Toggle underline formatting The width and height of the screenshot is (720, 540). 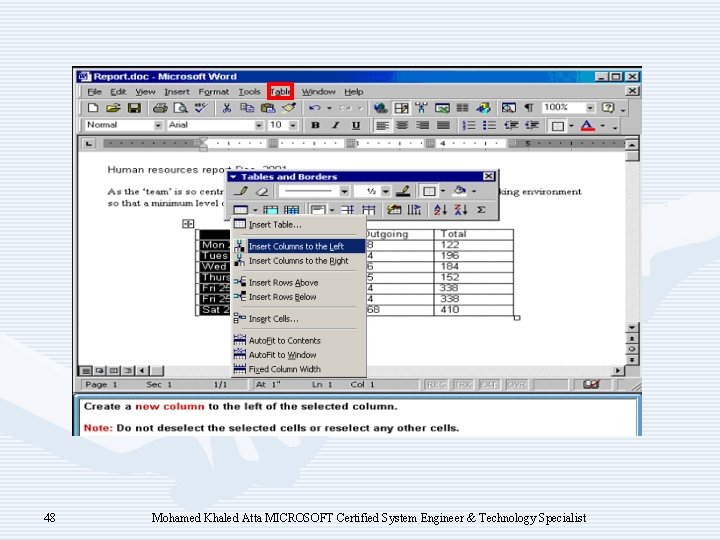(356, 125)
